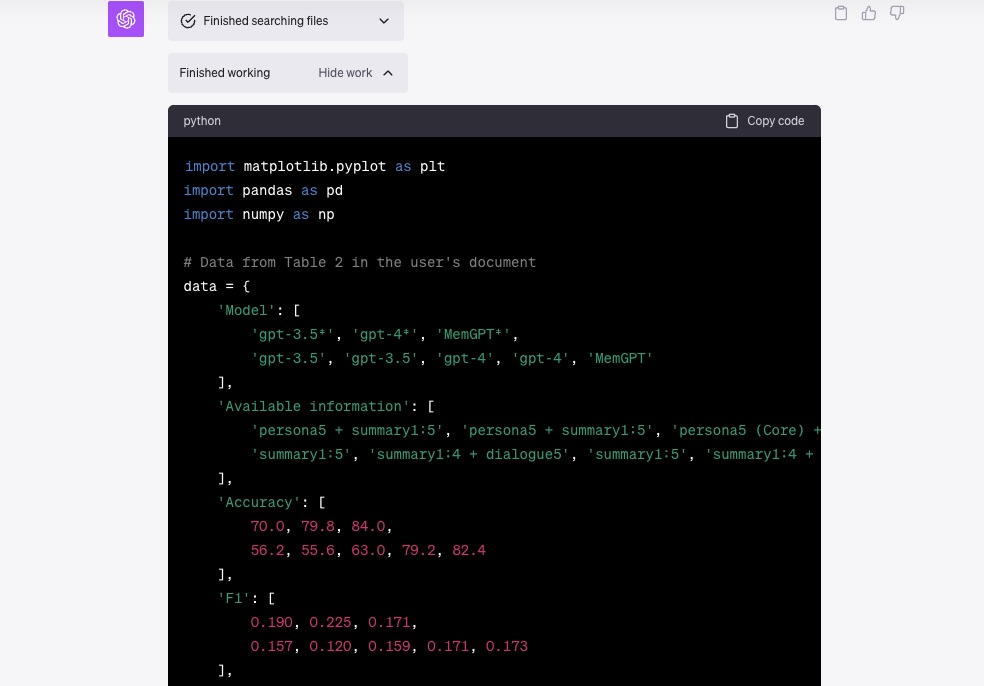Click the F1 value 0.190

pyautogui.click(x=272, y=622)
